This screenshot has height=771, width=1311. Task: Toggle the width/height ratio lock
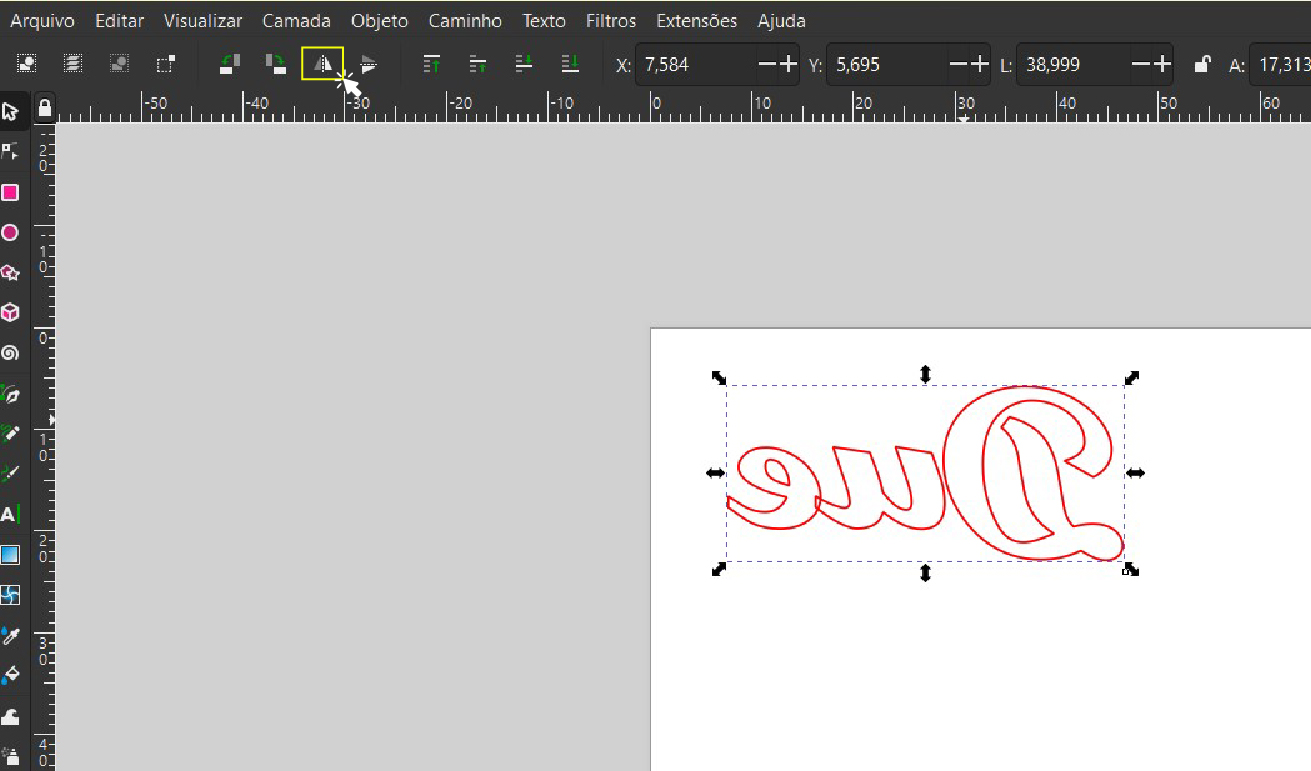(x=1204, y=65)
